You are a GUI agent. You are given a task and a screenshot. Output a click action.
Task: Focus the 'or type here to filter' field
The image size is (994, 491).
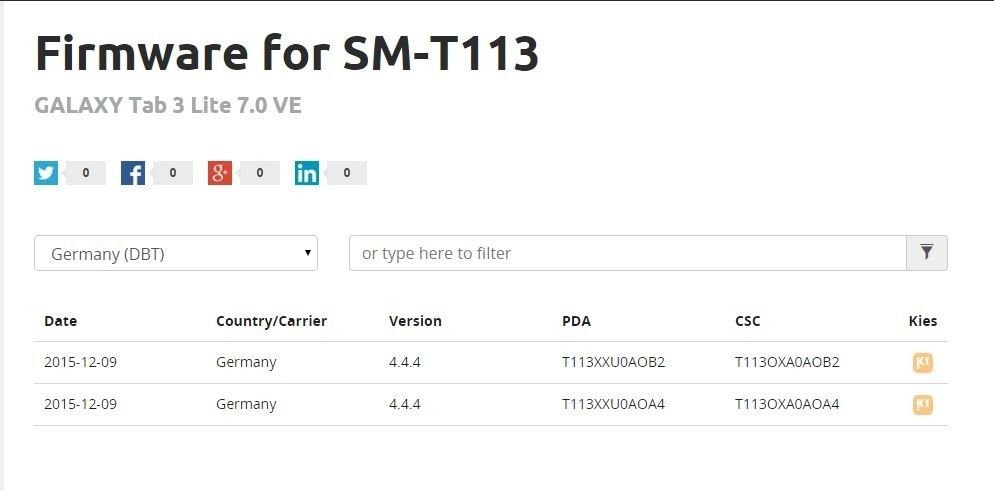(x=628, y=253)
